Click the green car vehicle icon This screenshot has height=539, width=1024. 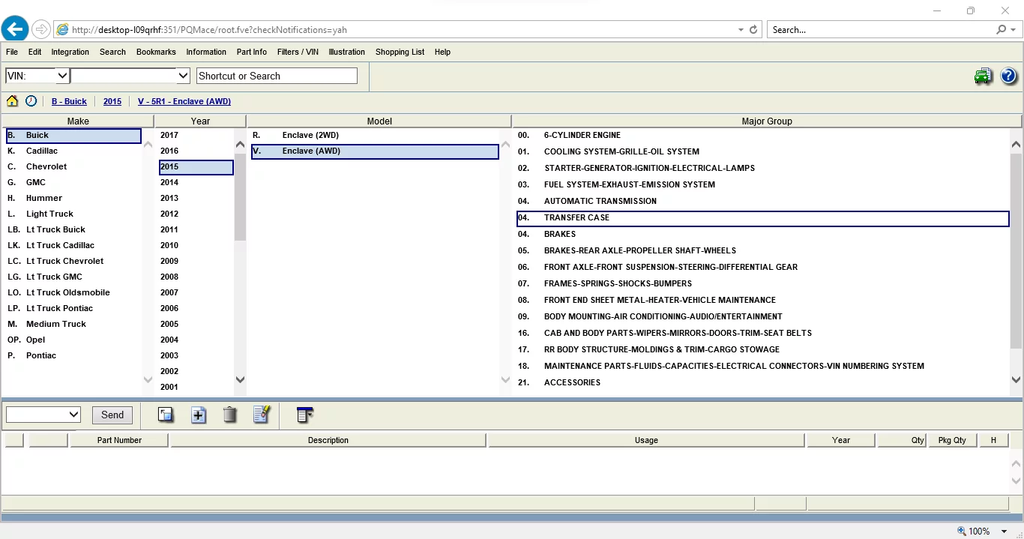[x=983, y=77]
